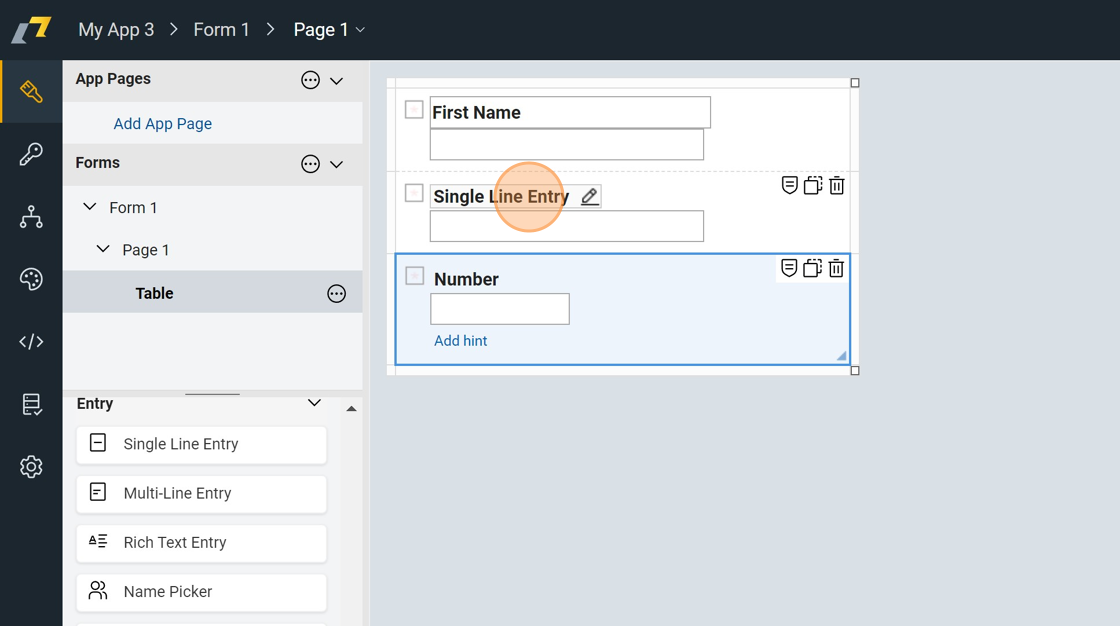
Task: Tick the checkbox next to First Name
Action: (x=414, y=110)
